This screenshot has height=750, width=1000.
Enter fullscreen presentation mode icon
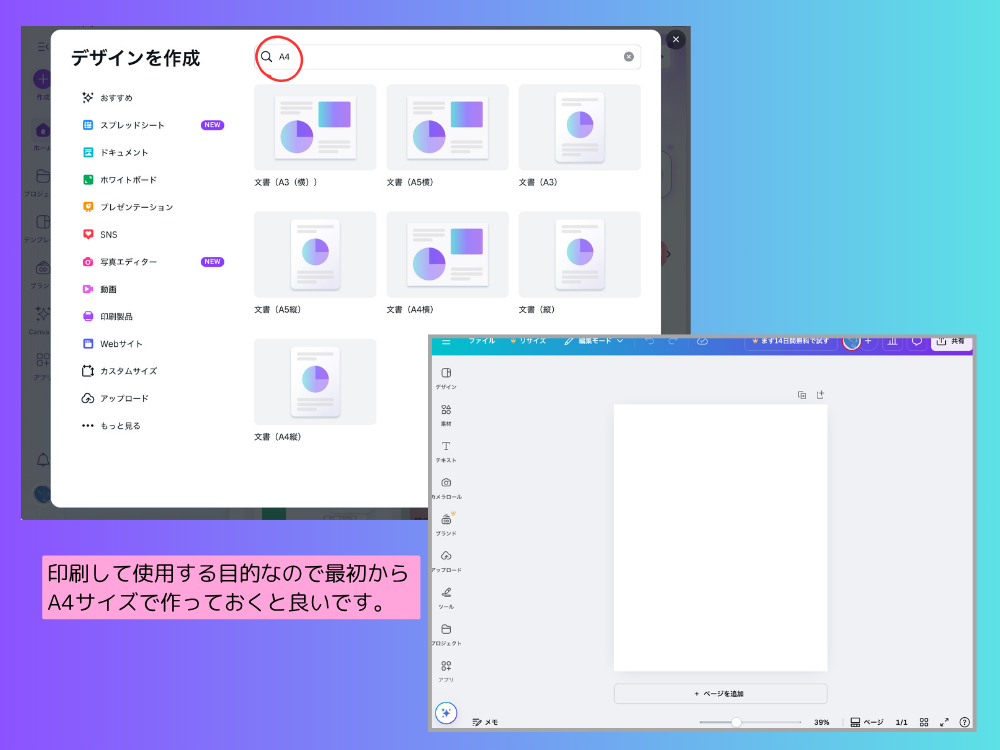click(944, 722)
